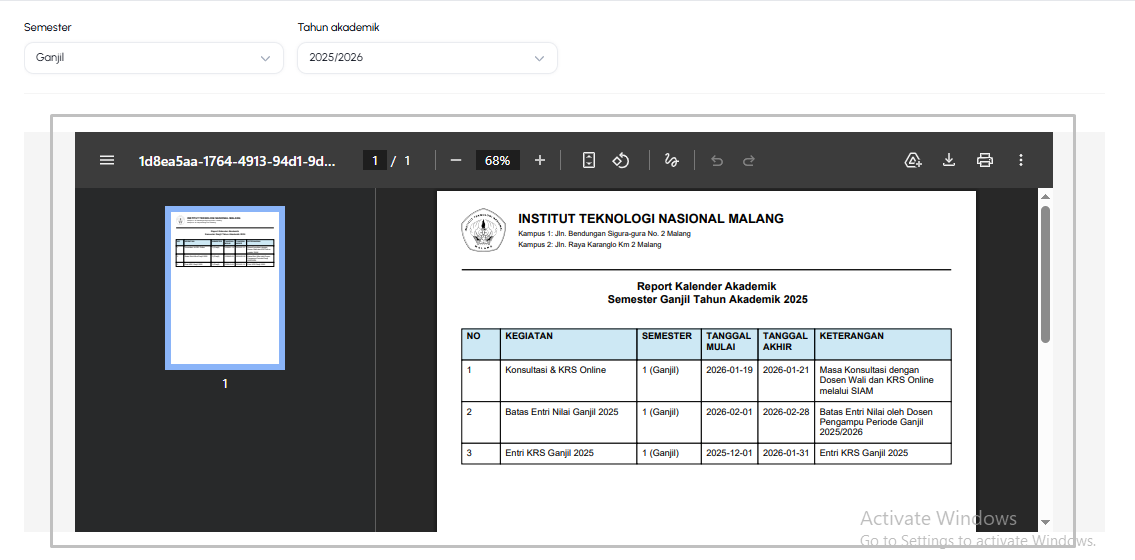1135x560 pixels.
Task: Toggle the PDF sidebar hamburger menu
Action: pos(106,160)
